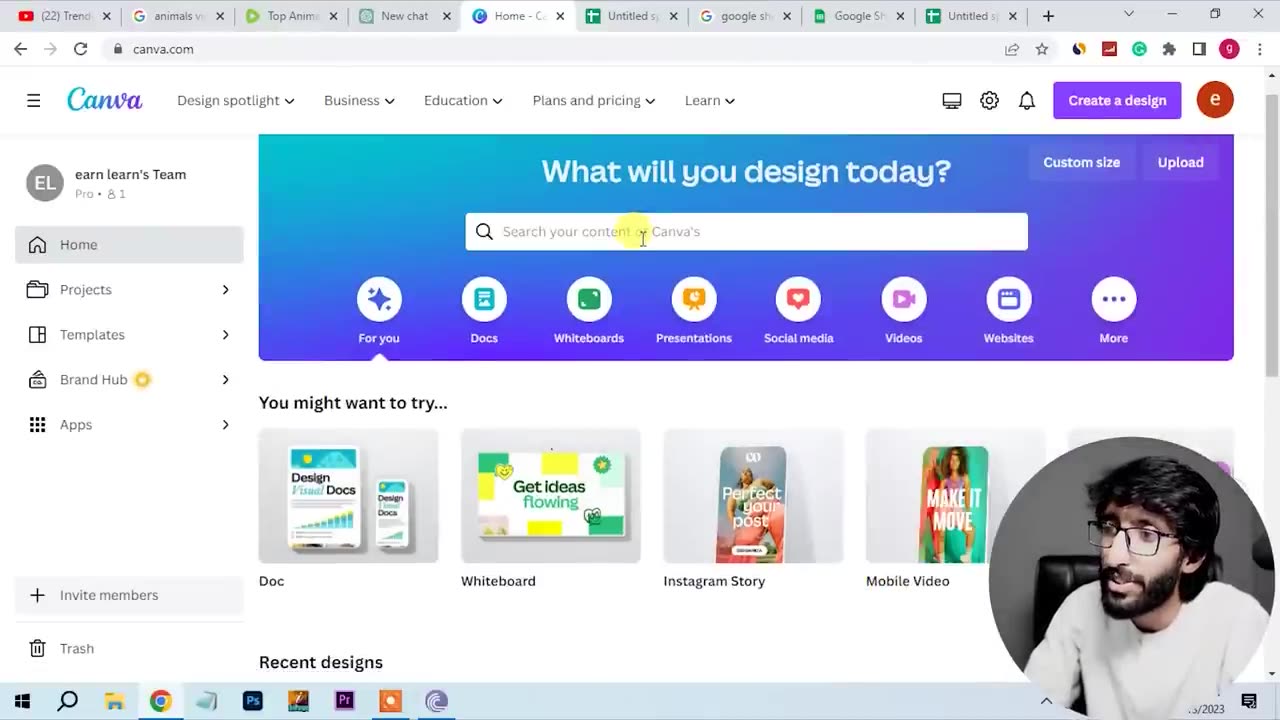Open Trash in the sidebar
The image size is (1280, 720).
tap(129, 649)
